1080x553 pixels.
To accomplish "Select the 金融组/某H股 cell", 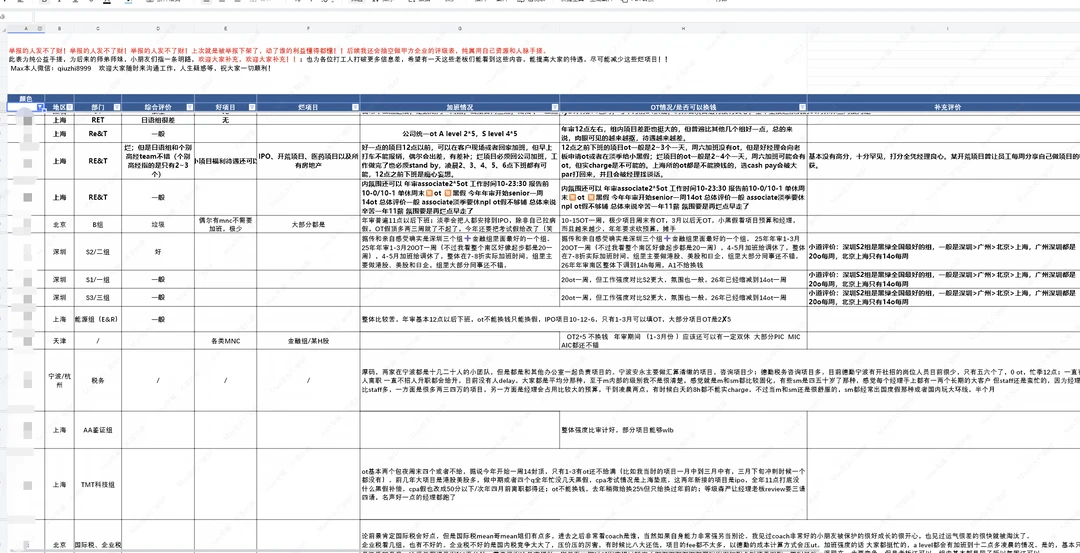I will (308, 341).
